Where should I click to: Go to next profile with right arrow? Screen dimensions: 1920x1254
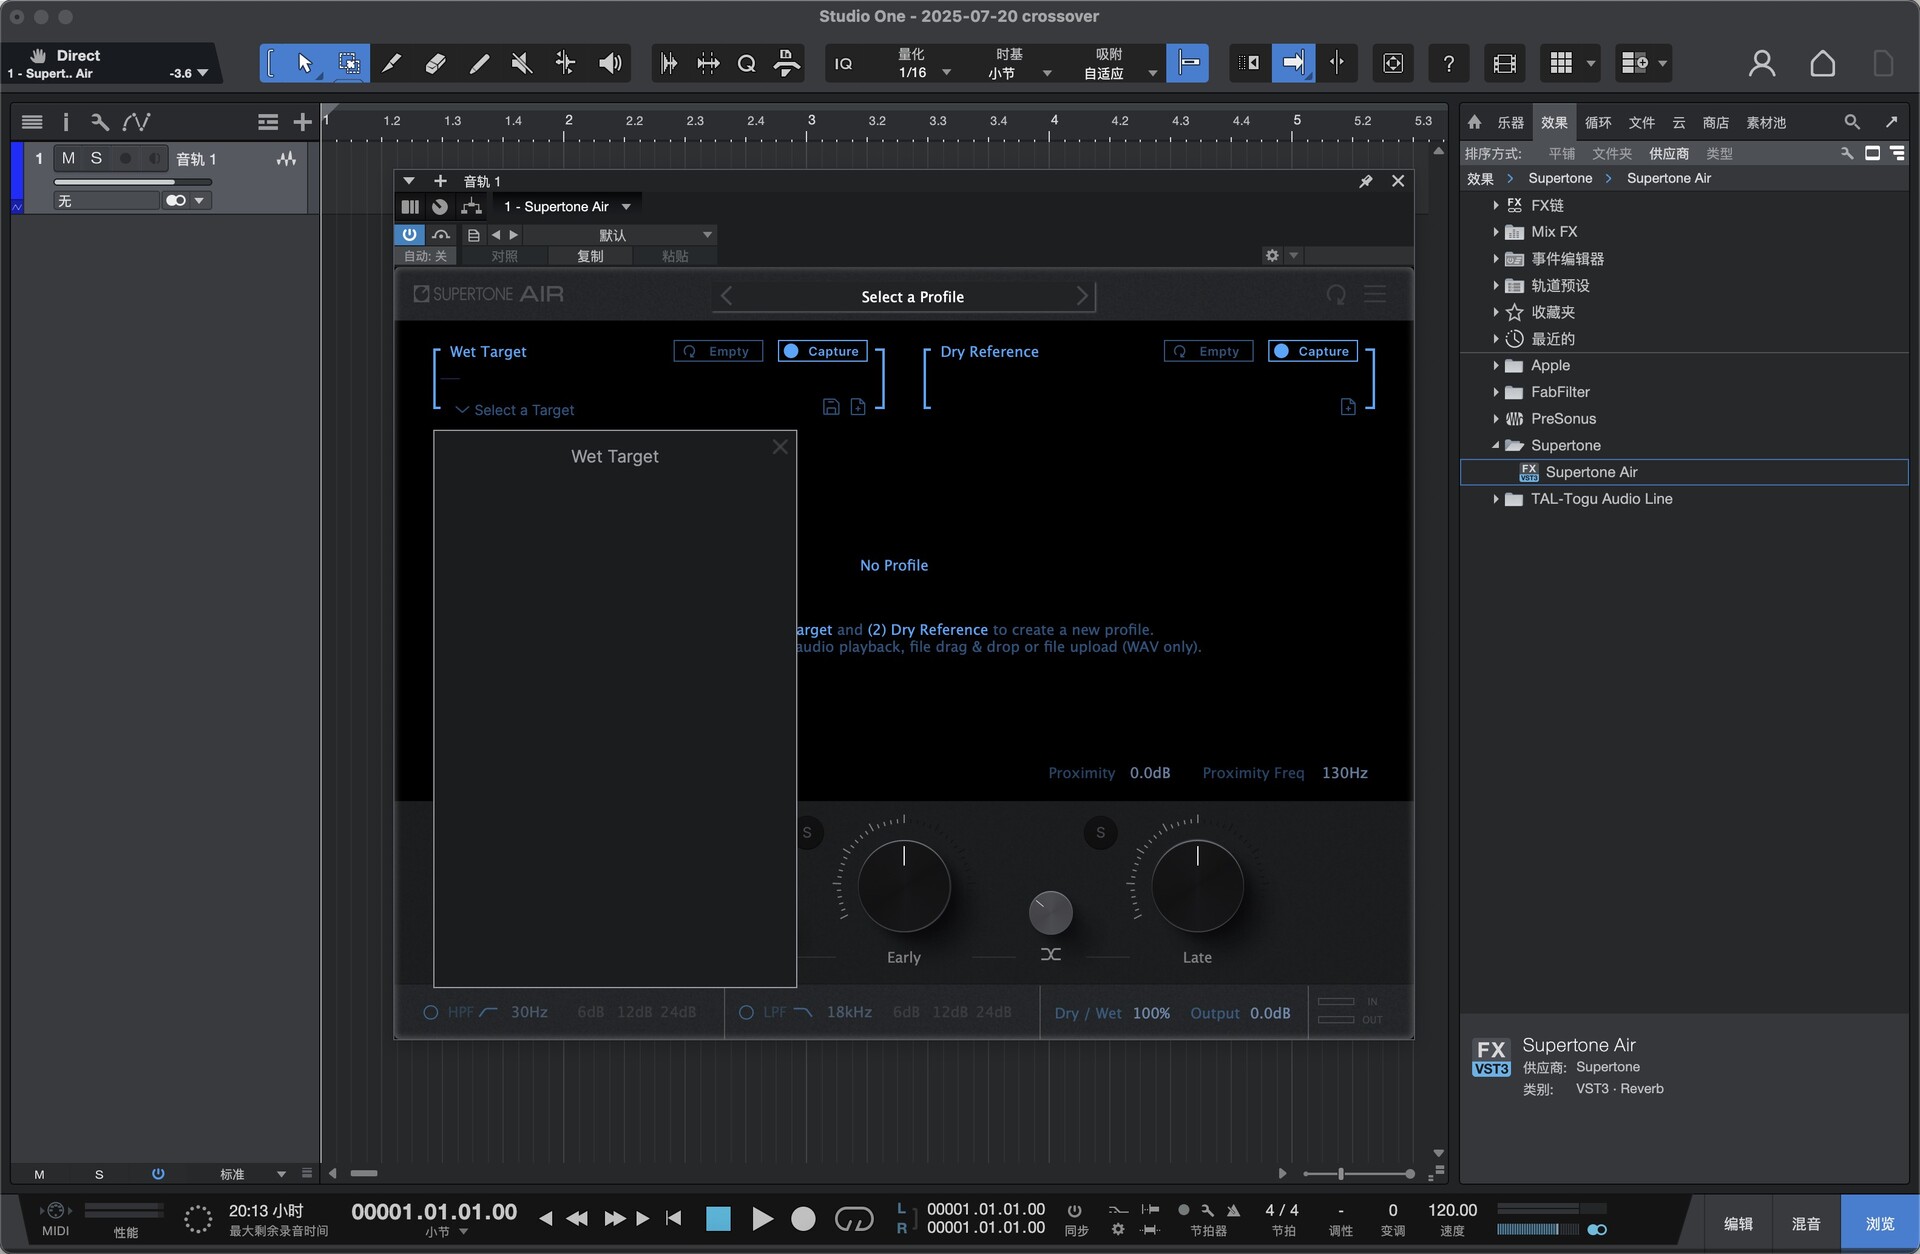(1082, 296)
